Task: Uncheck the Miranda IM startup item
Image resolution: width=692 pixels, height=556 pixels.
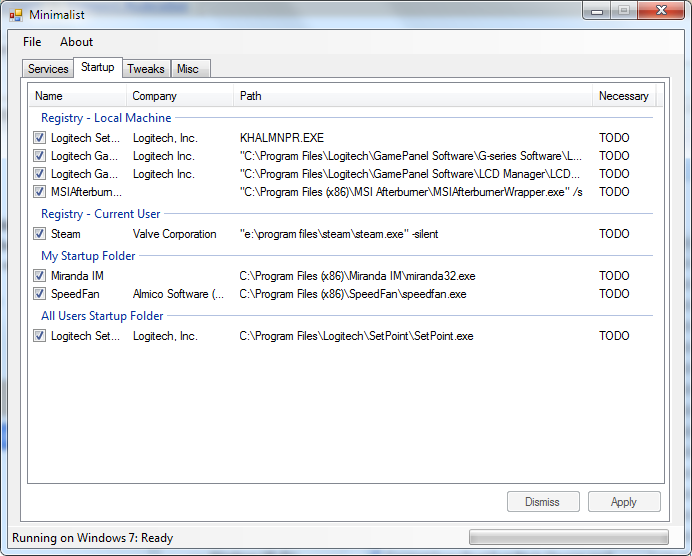Action: click(x=39, y=276)
